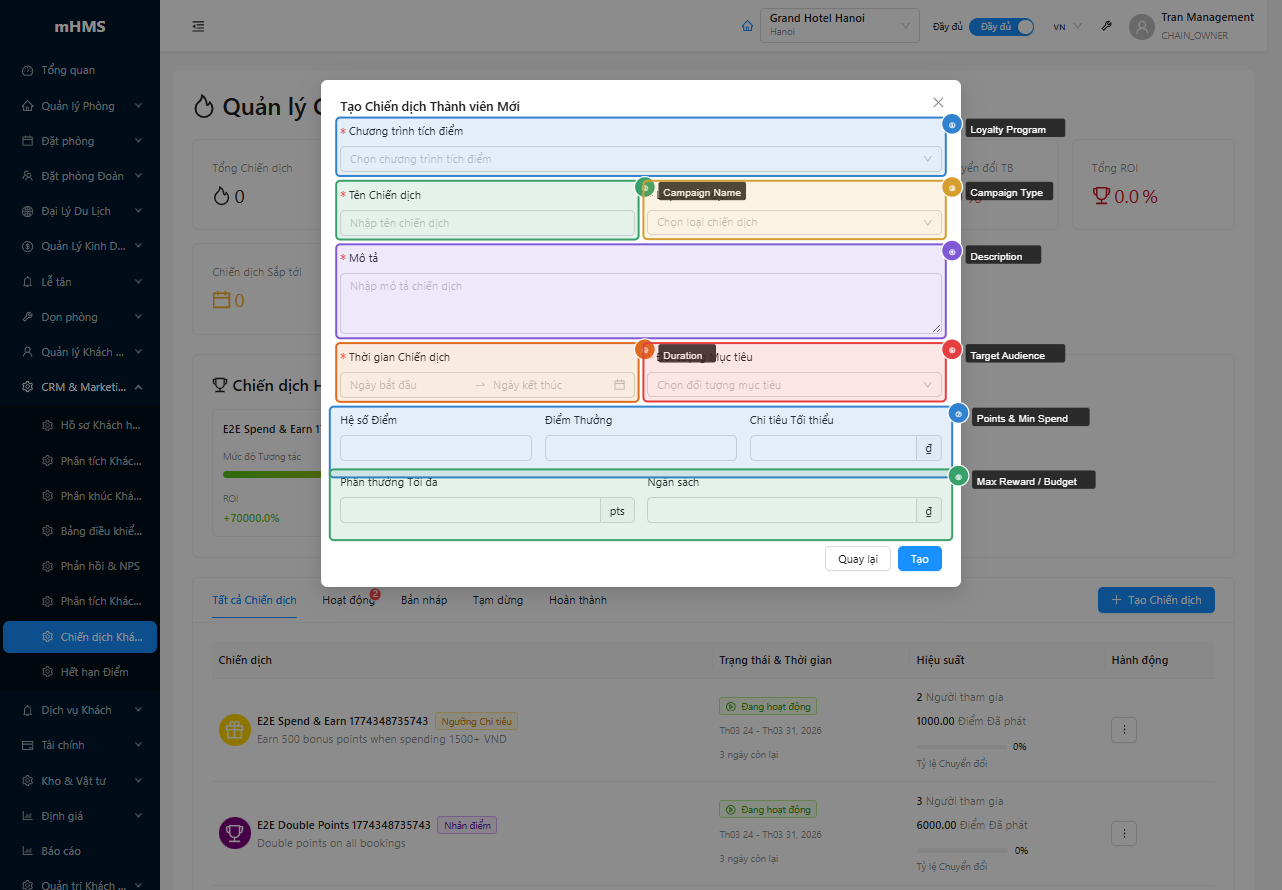Image resolution: width=1282 pixels, height=890 pixels.
Task: Close the new campaign dialog
Action: click(x=938, y=102)
